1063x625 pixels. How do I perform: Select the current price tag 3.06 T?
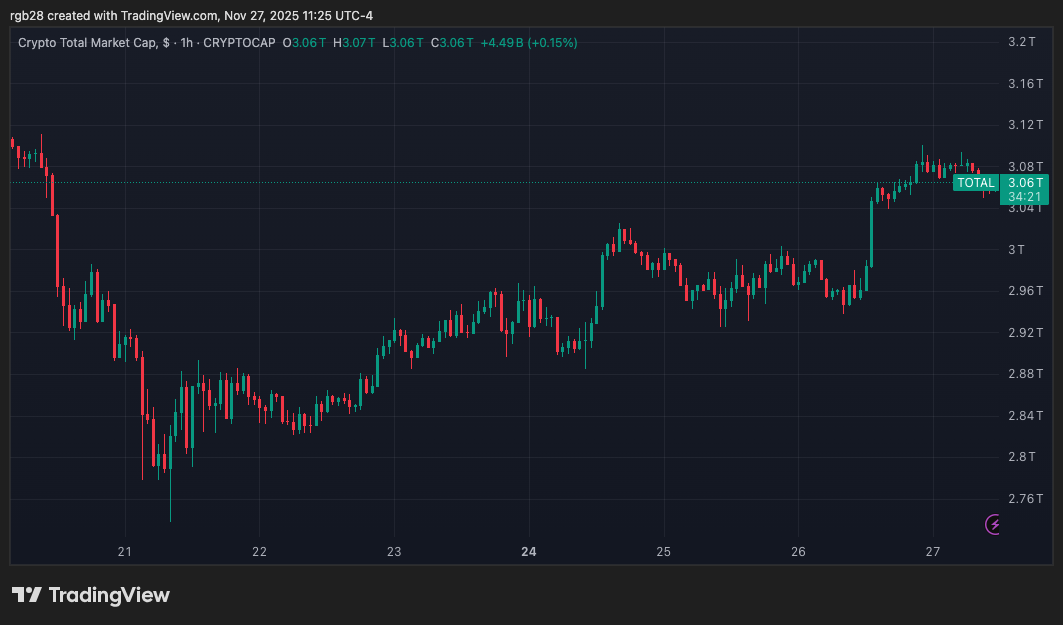click(1026, 182)
